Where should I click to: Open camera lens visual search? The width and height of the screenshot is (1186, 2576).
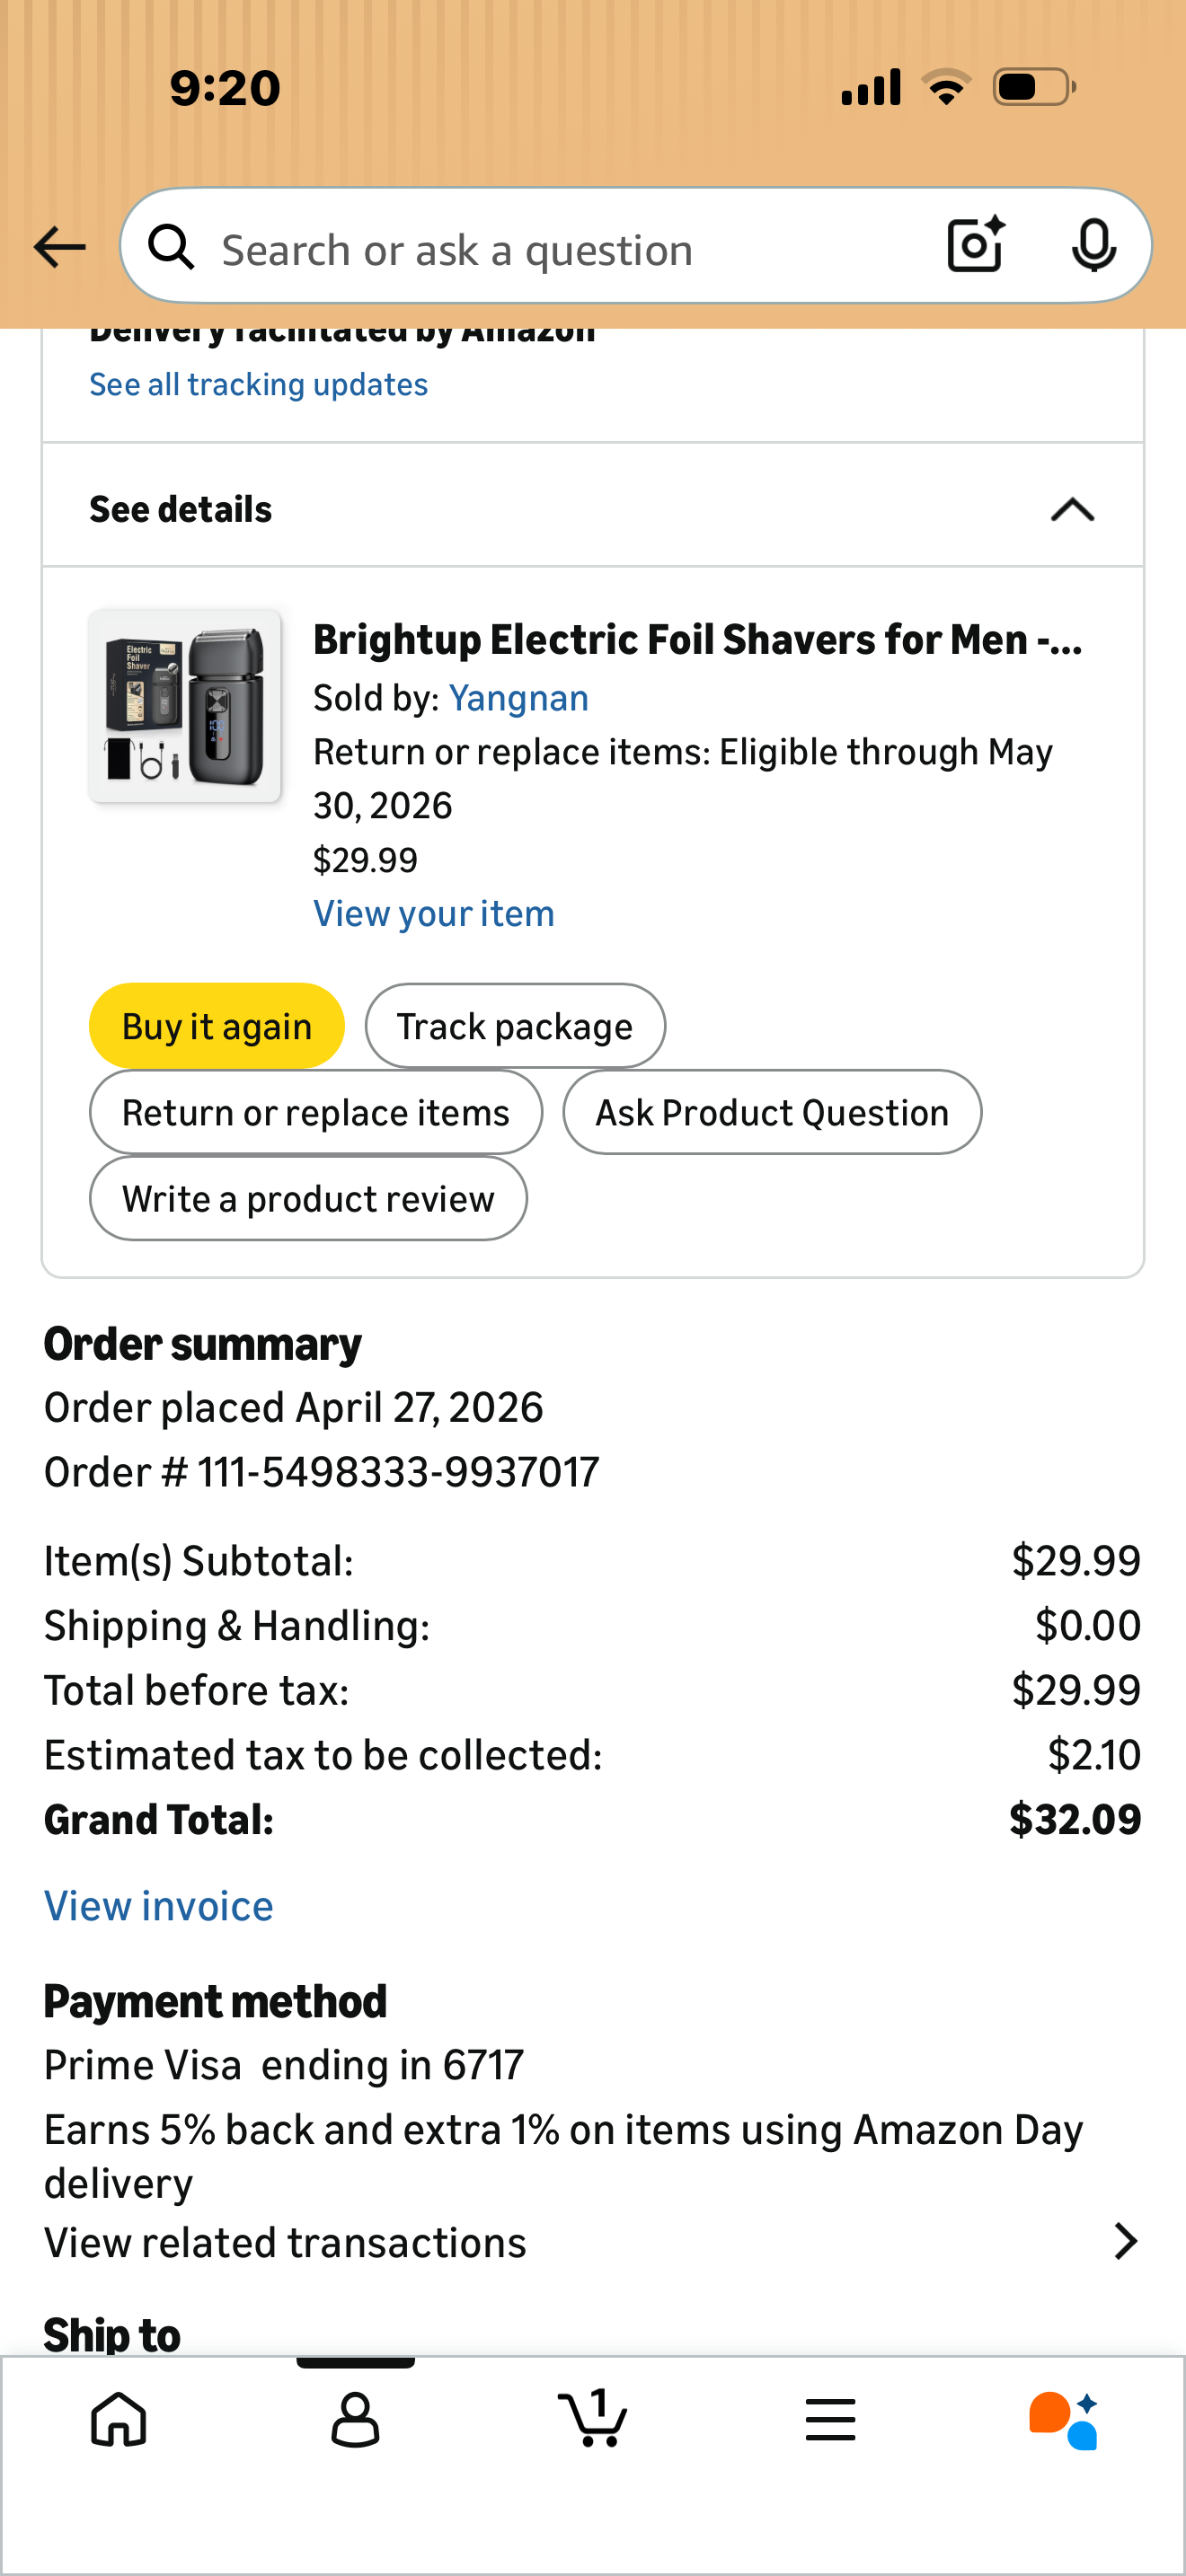[975, 245]
